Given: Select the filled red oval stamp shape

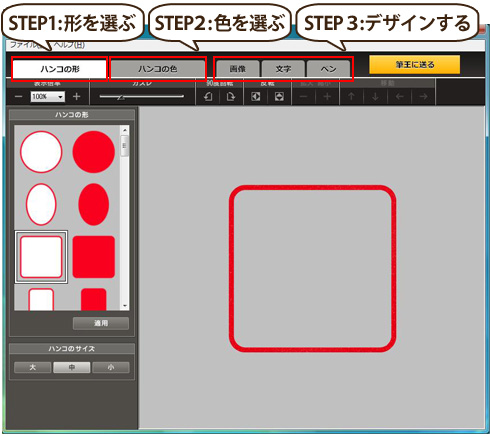Looking at the screenshot, I should click(94, 204).
